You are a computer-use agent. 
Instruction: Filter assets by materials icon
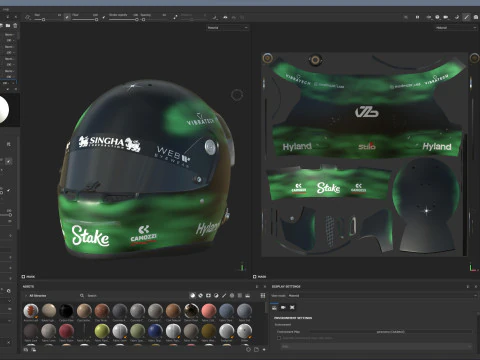[x=192, y=295]
